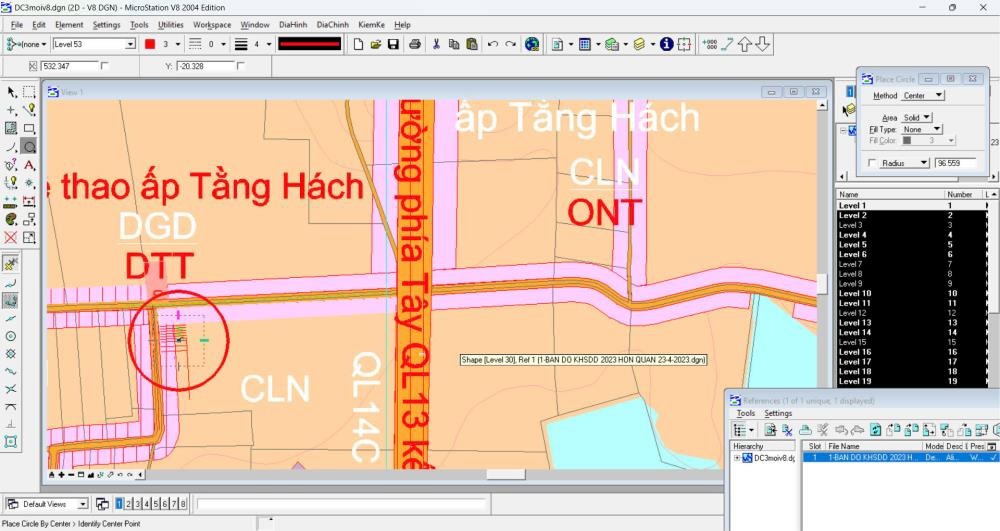Click the Attach Reference icon in References window
The height and width of the screenshot is (531, 1000).
(x=770, y=430)
